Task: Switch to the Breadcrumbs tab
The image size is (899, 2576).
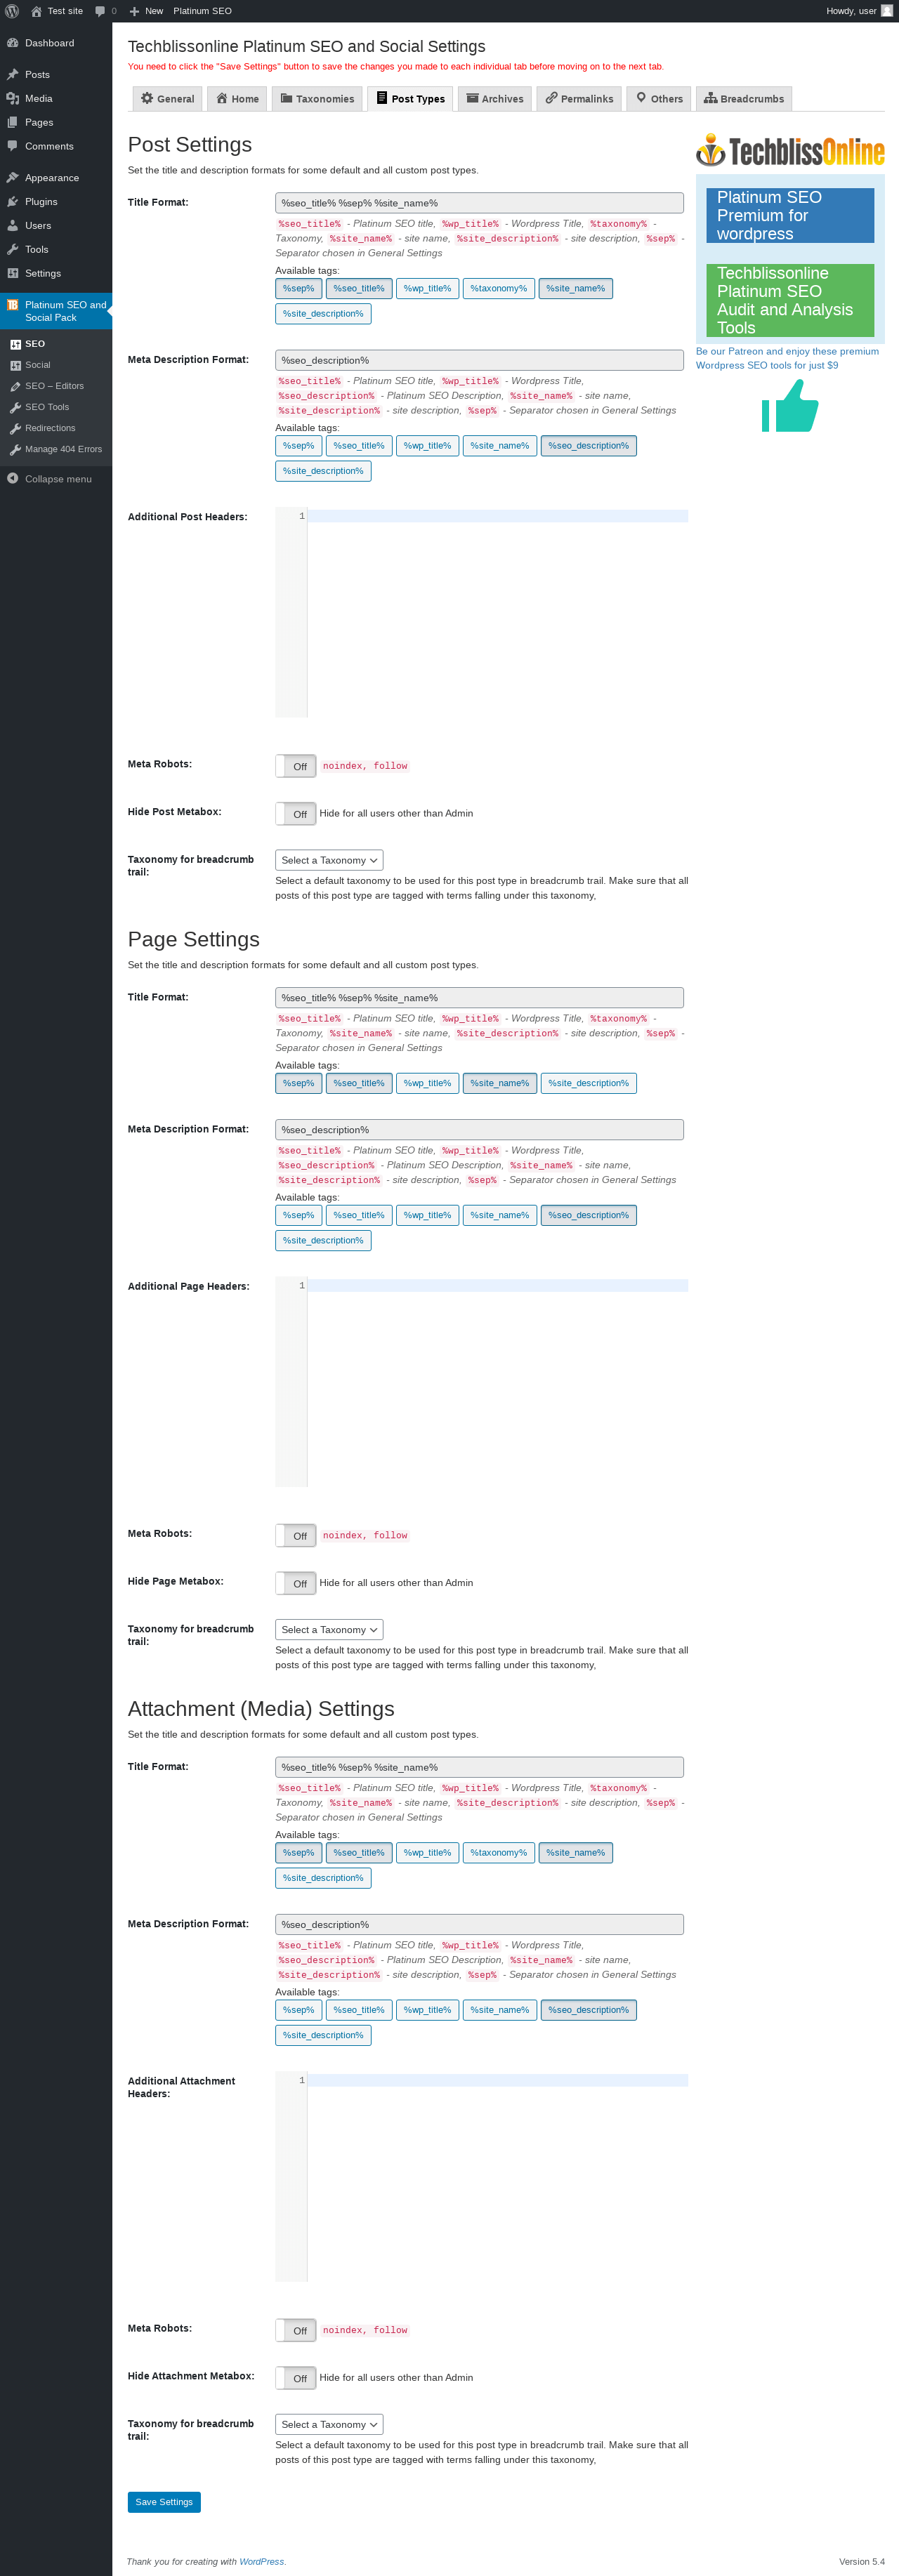Action: click(744, 99)
